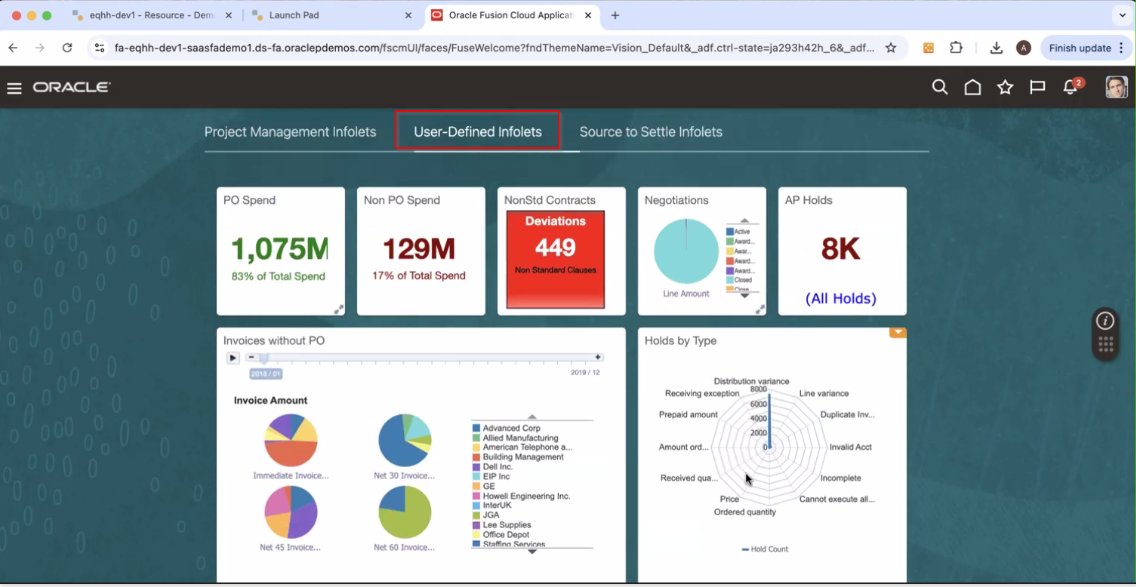
Task: Expand the PO Spend infolet via corner arrow
Action: [338, 309]
